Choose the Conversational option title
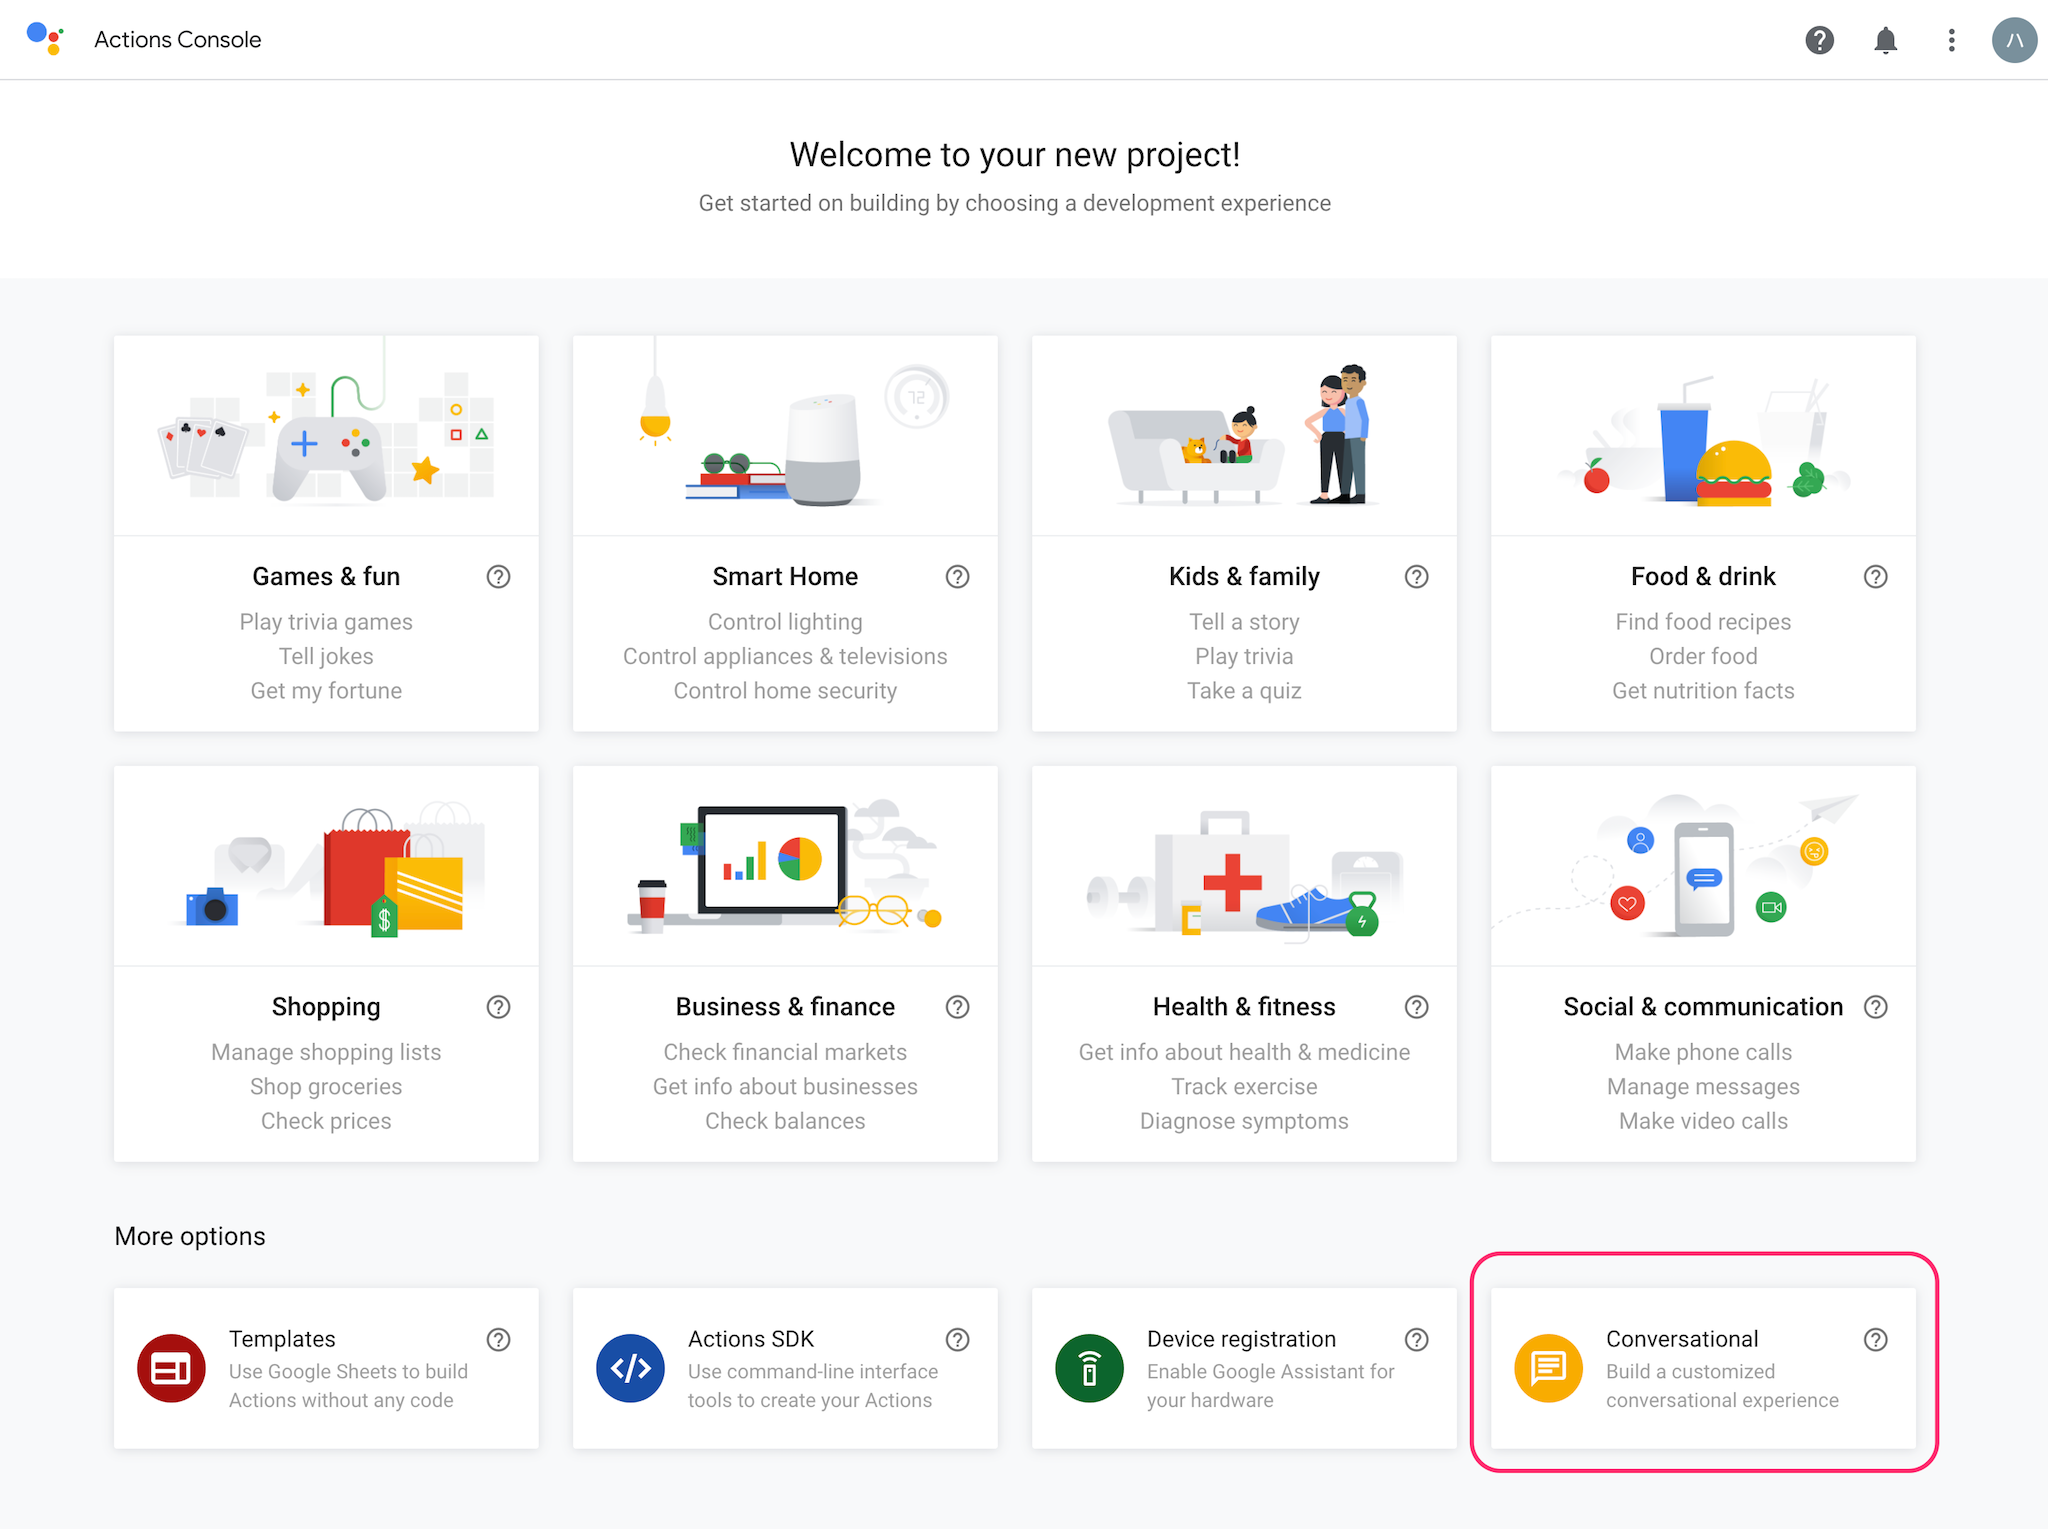Screen dimensions: 2048x1529 click(x=1682, y=1339)
